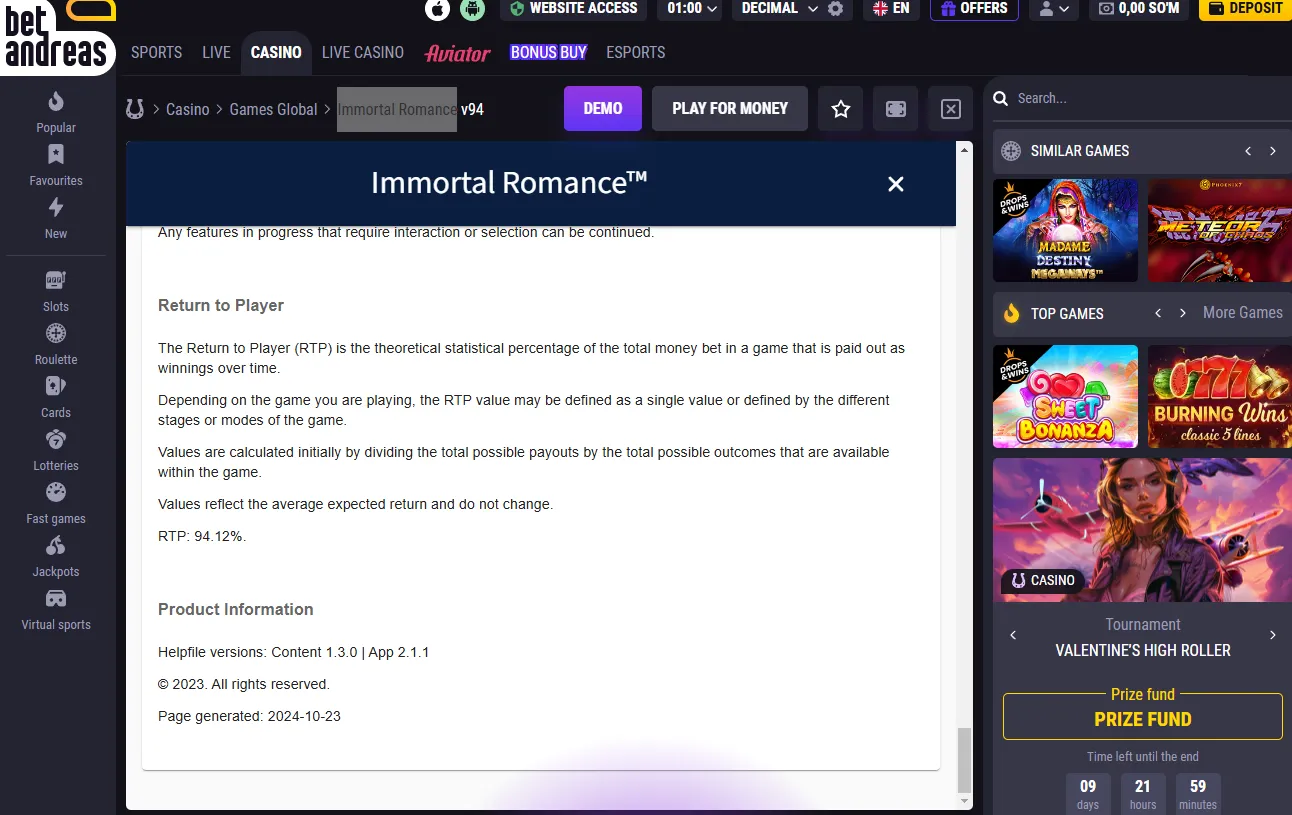Screen dimensions: 1292x815
Task: Open the Favourites category in sidebar
Action: click(x=56, y=165)
